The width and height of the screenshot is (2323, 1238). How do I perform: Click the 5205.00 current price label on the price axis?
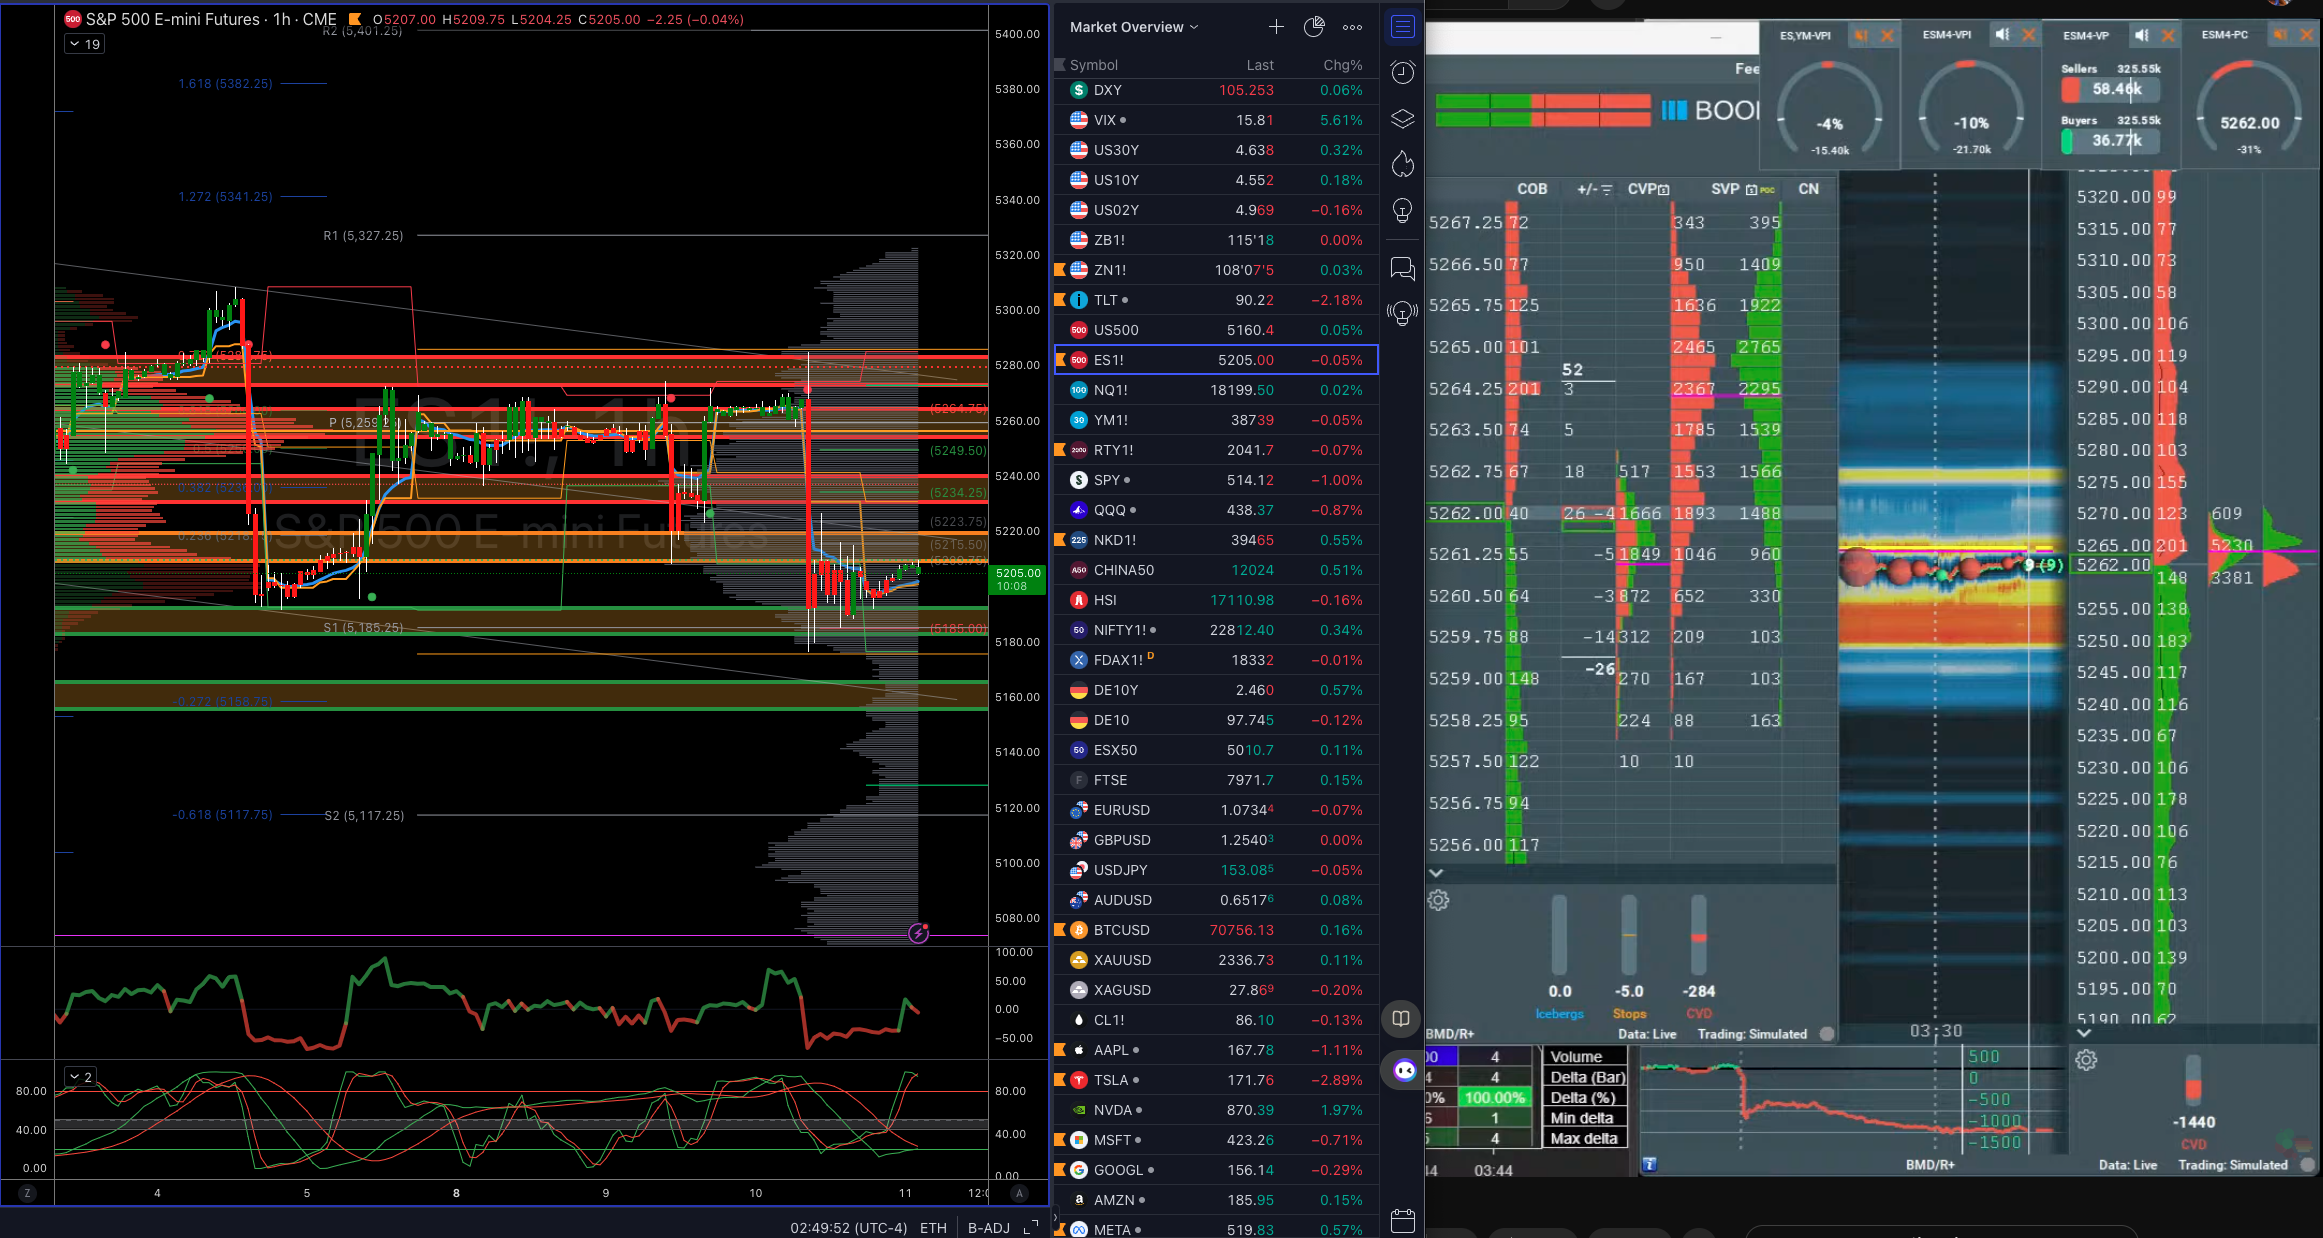click(x=1016, y=579)
